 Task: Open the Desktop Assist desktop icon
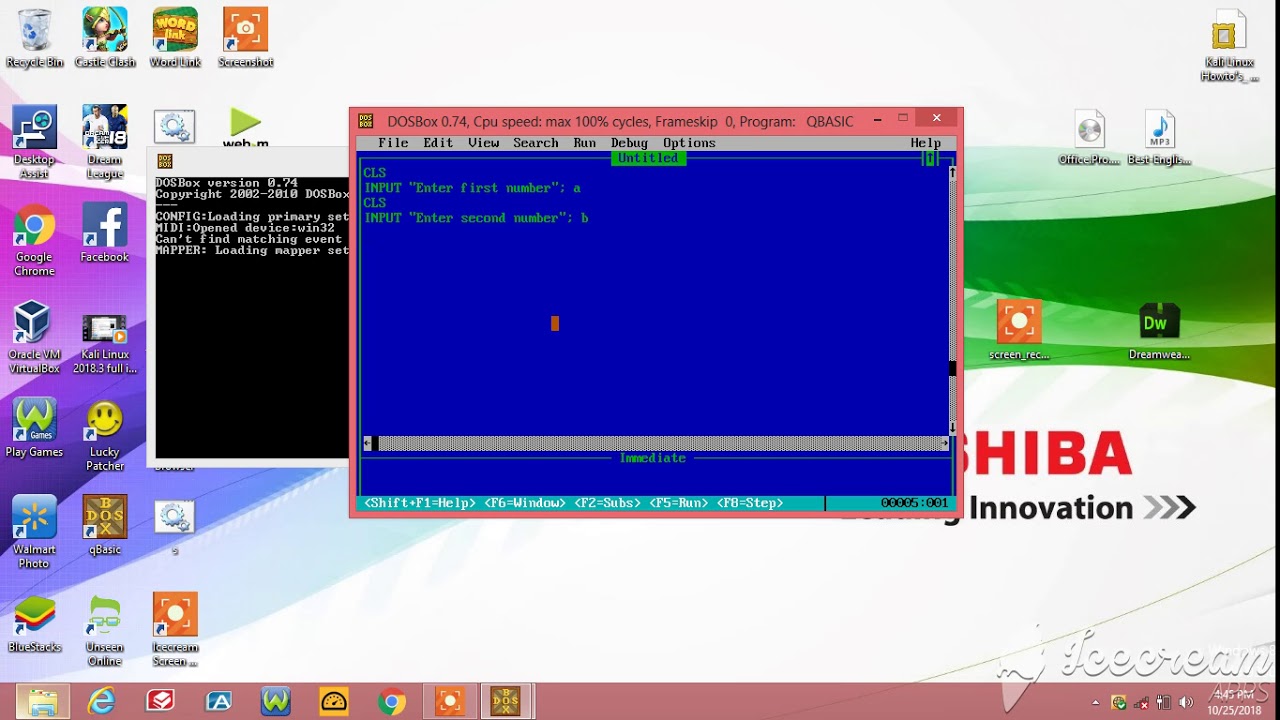coord(34,142)
